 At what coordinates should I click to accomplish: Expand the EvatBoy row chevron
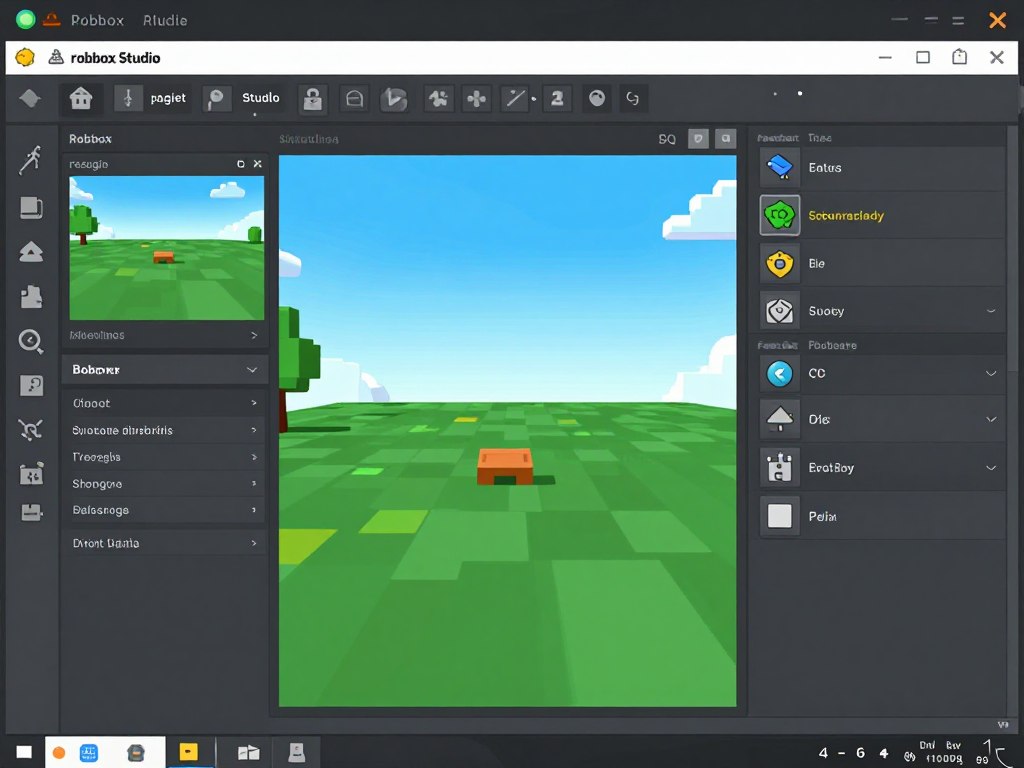click(991, 468)
